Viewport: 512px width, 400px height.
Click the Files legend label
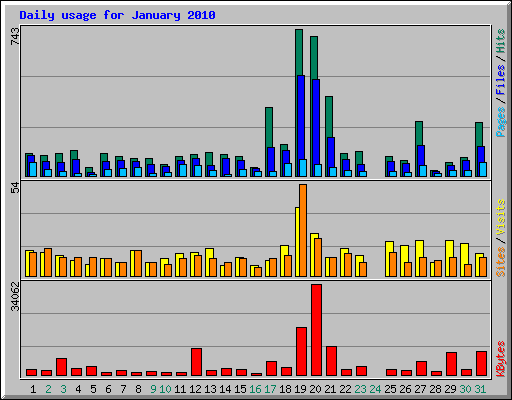coord(501,80)
